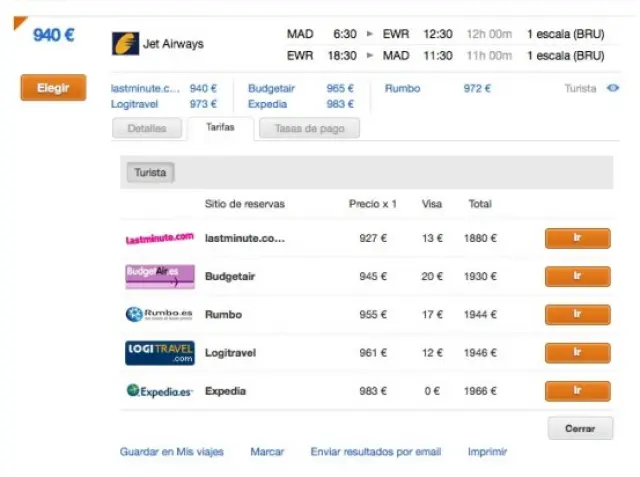
Task: Click return departure time 18:30
Action: pyautogui.click(x=342, y=55)
